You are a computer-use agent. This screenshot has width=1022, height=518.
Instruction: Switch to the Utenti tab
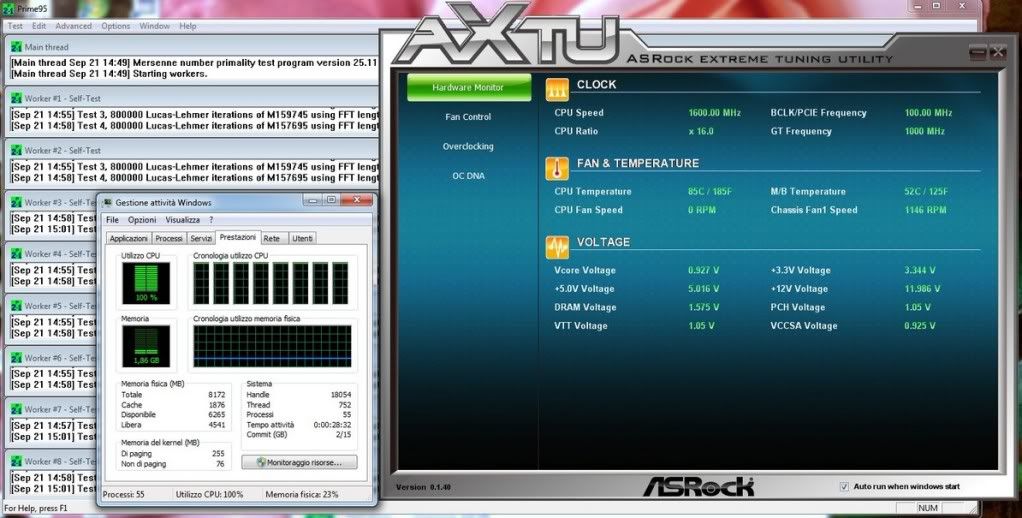[x=302, y=238]
